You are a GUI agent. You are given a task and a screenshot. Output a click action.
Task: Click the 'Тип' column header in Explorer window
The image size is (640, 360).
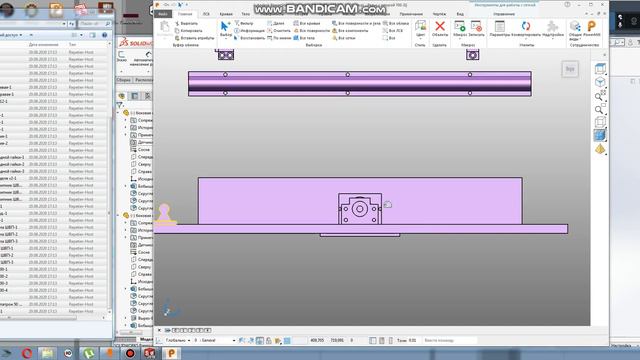coord(73,44)
